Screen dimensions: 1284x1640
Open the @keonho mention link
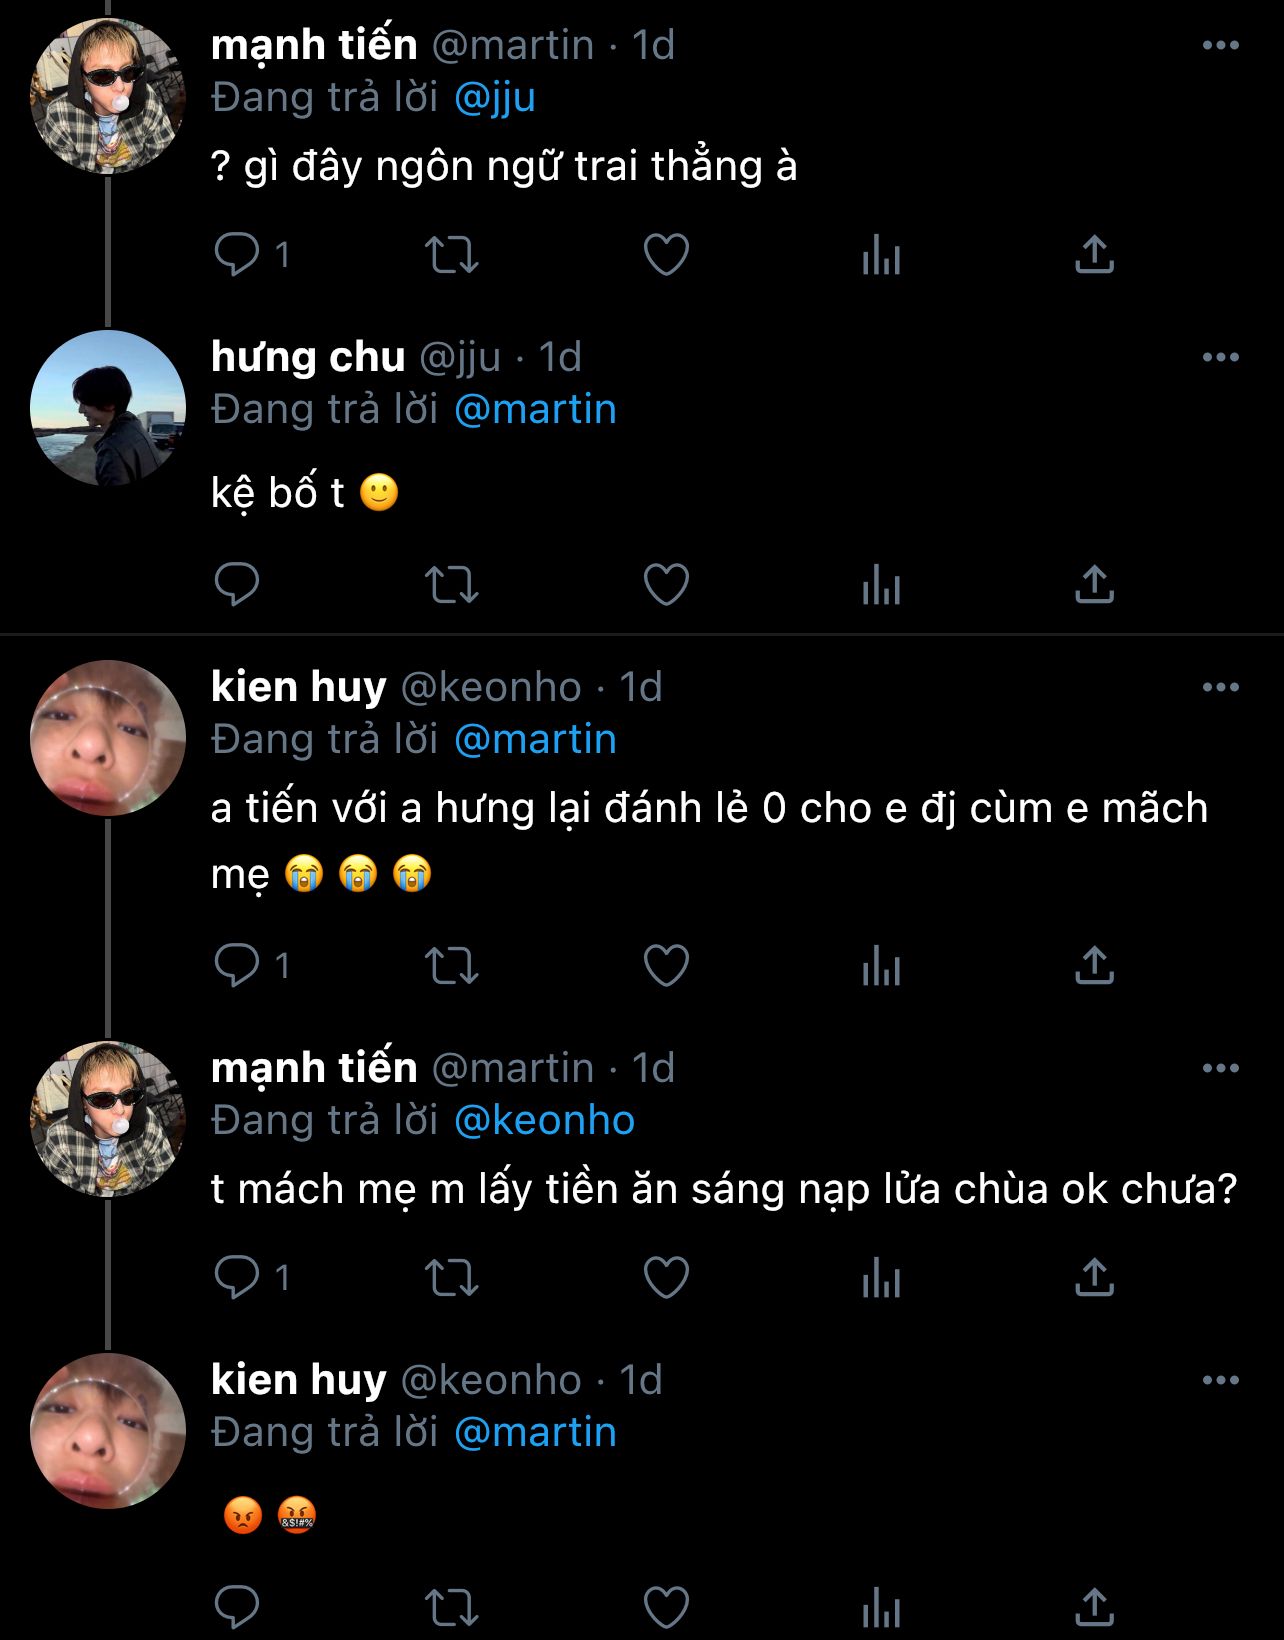[544, 1121]
